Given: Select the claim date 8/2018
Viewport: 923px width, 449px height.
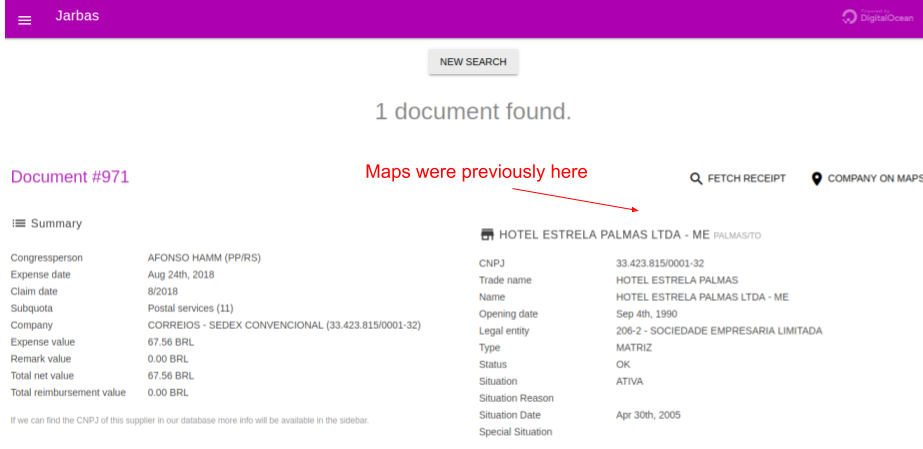Looking at the screenshot, I should [x=162, y=291].
